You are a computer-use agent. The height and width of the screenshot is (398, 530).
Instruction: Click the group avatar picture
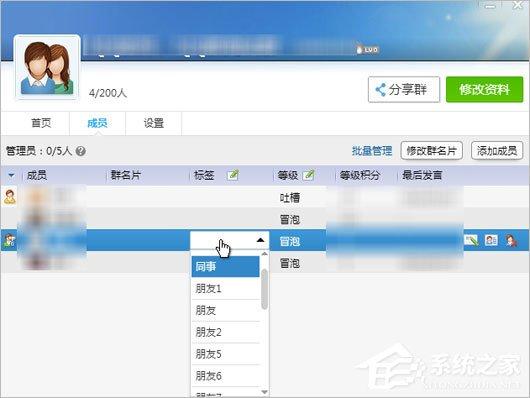point(47,68)
